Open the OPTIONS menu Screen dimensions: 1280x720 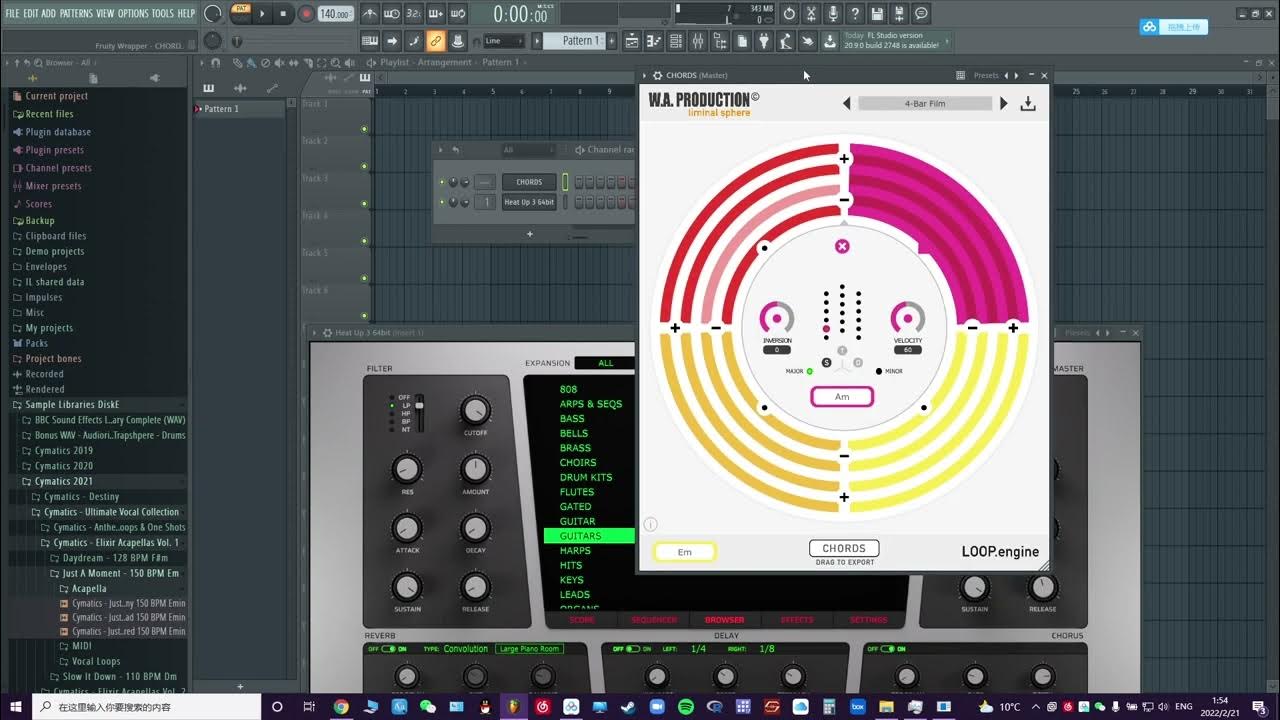coord(133,14)
